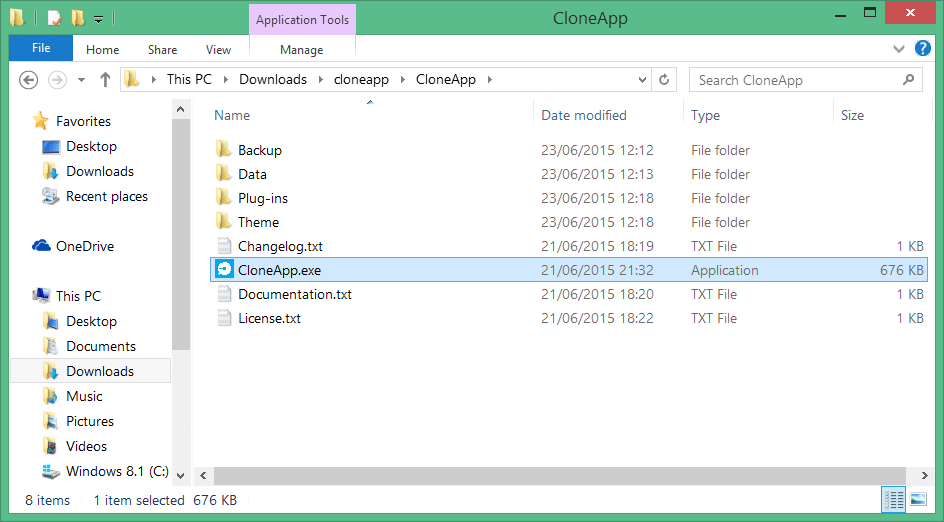This screenshot has height=522, width=944.
Task: Select the This PC tree node
Action: pyautogui.click(x=78, y=296)
